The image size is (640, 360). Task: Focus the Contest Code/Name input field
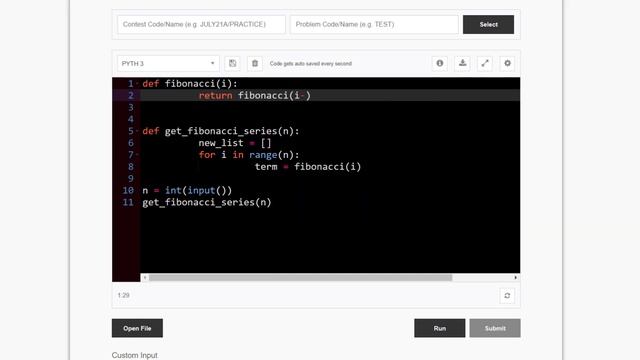201,24
